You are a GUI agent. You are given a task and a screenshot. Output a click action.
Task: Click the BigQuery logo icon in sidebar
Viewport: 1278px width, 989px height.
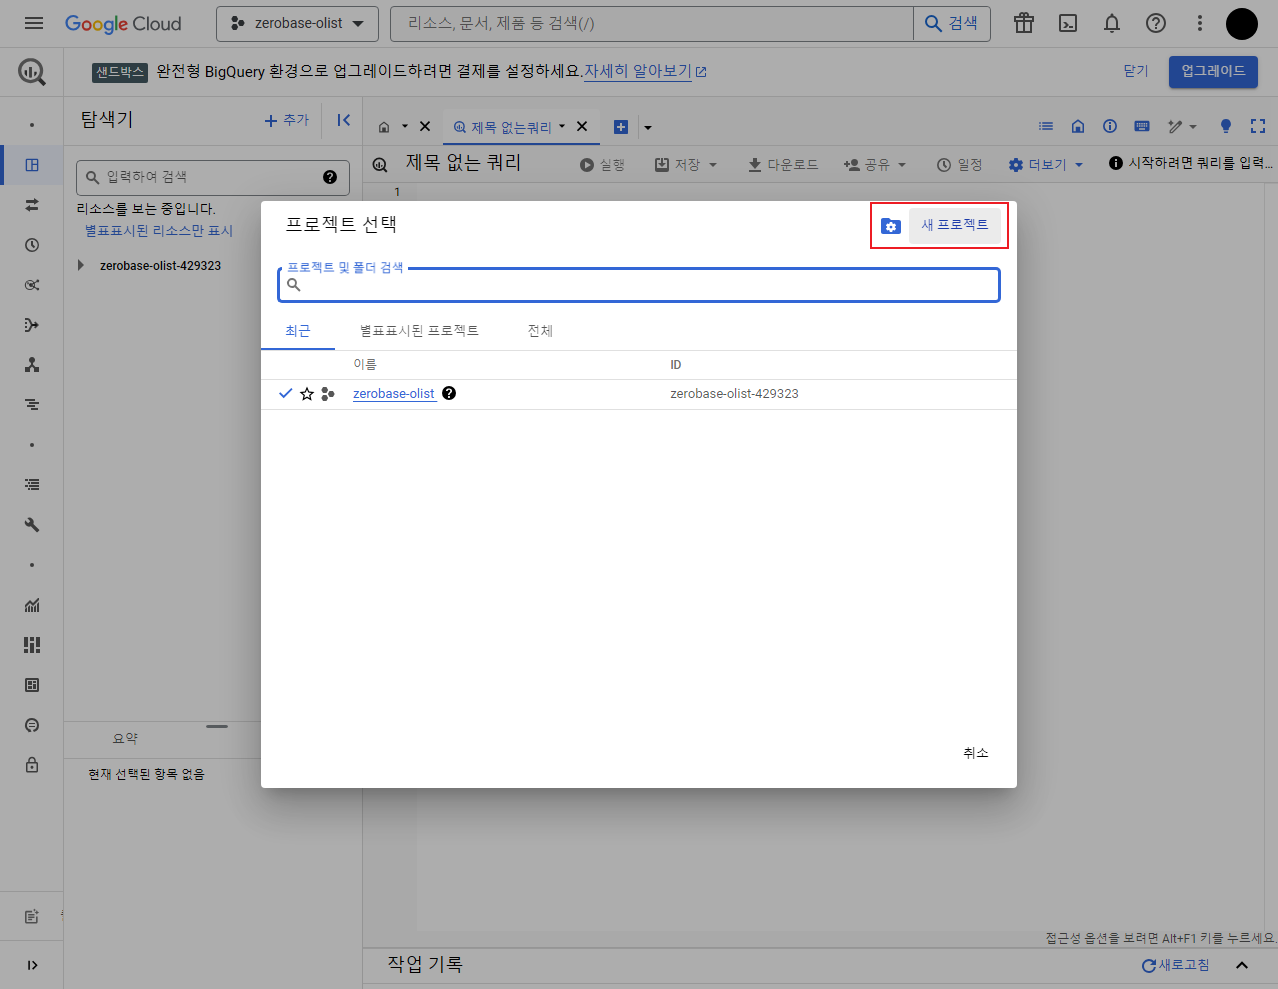tap(32, 71)
